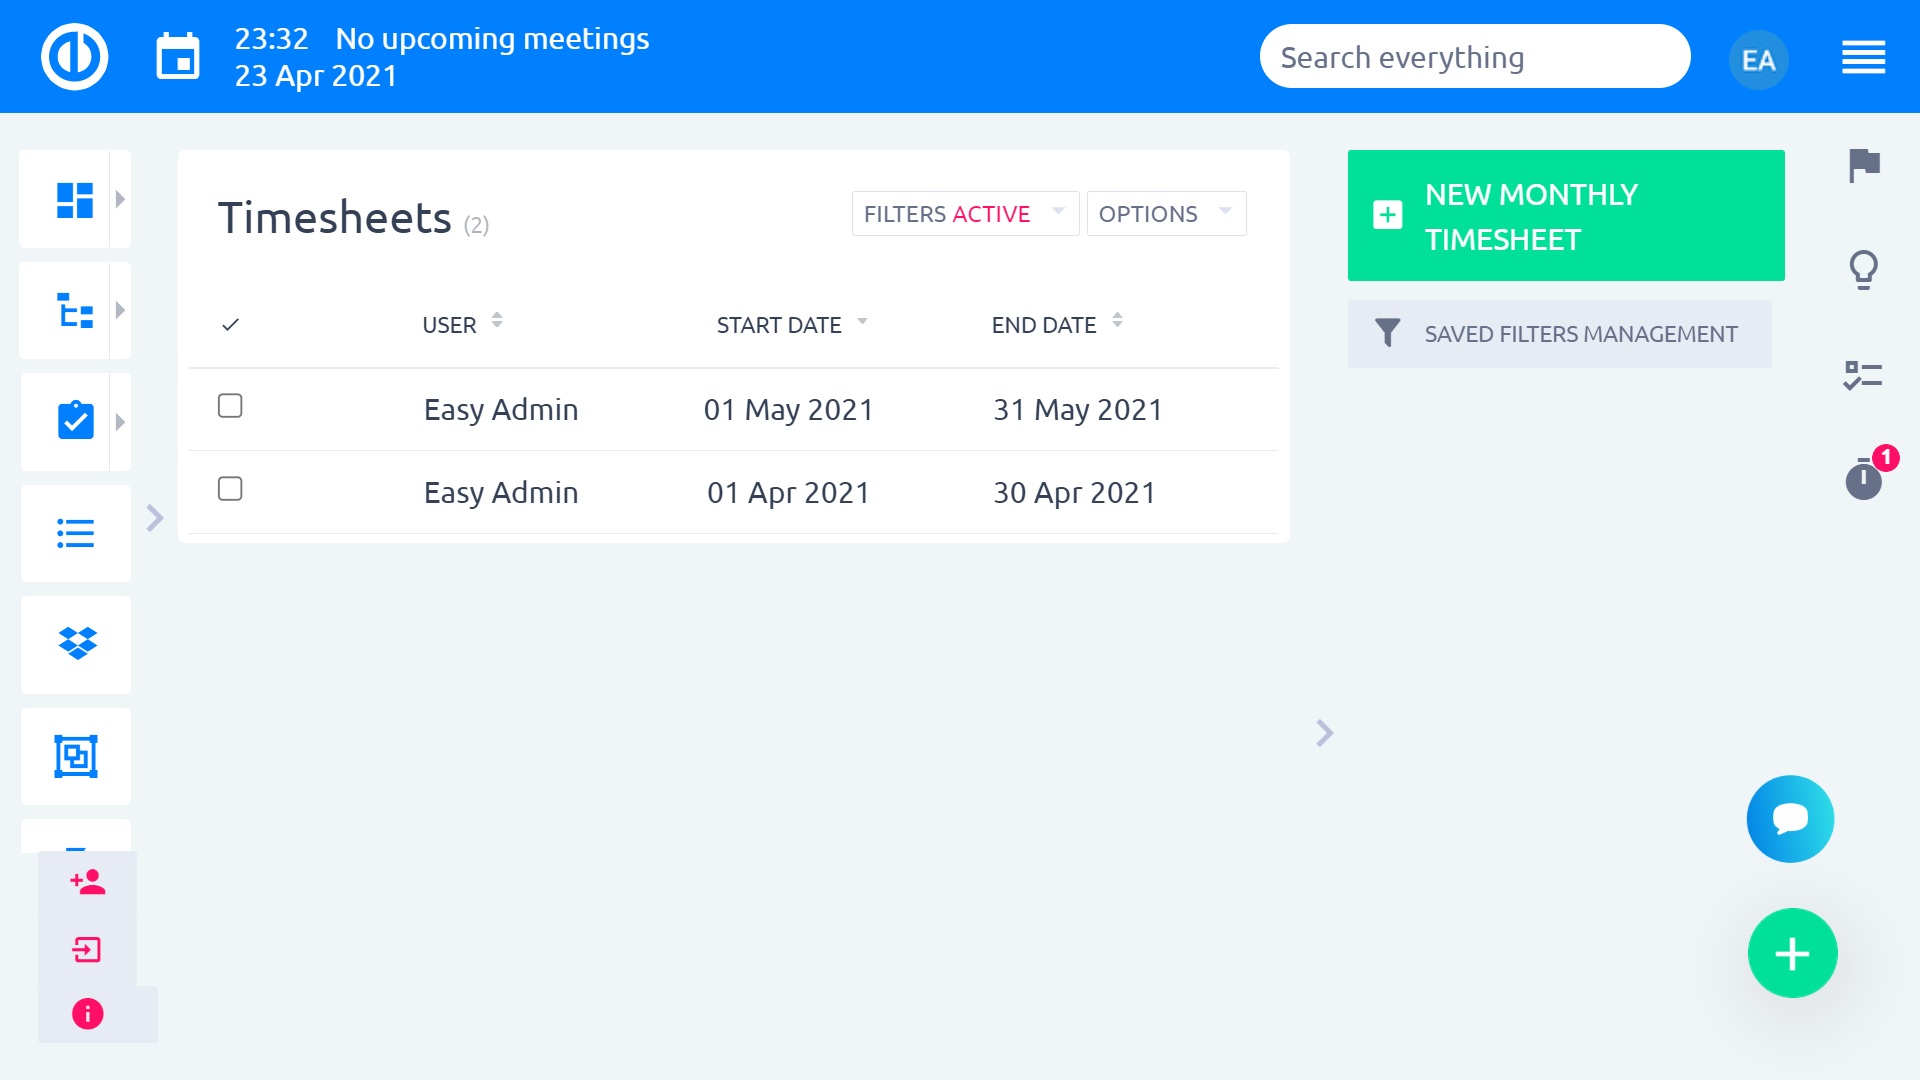Expand the Filters Active dropdown
The width and height of the screenshot is (1920, 1080).
(964, 214)
